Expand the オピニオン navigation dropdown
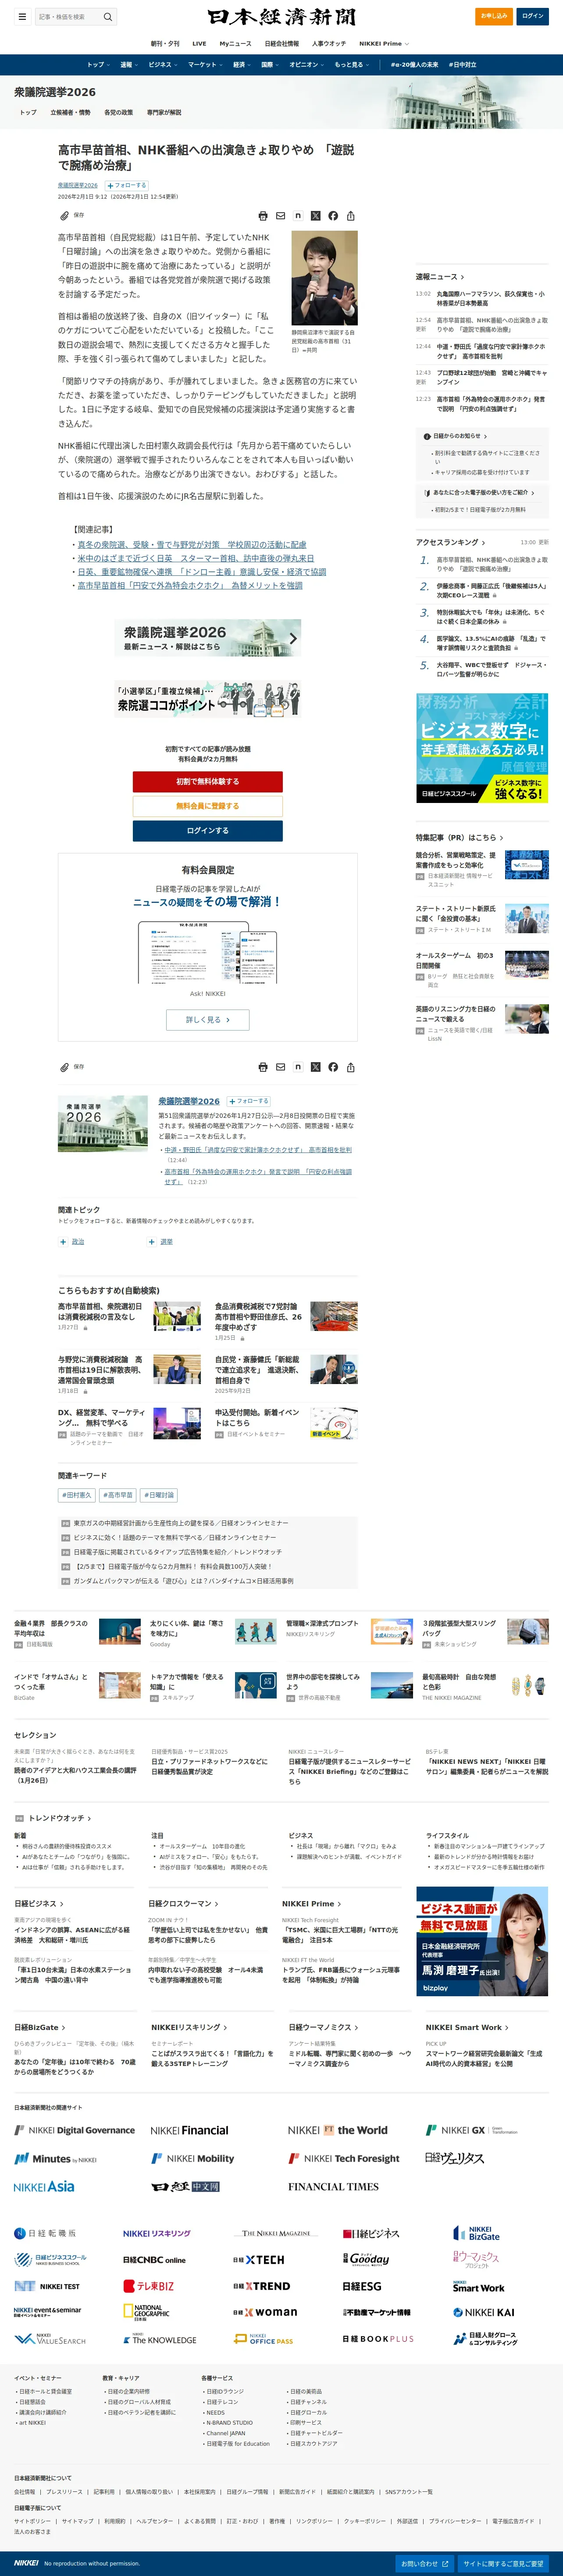The width and height of the screenshot is (563, 2576). tap(306, 65)
